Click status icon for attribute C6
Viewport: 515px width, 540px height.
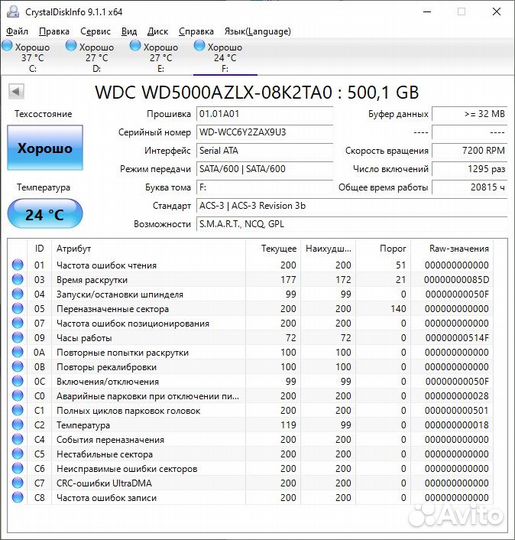pyautogui.click(x=18, y=468)
